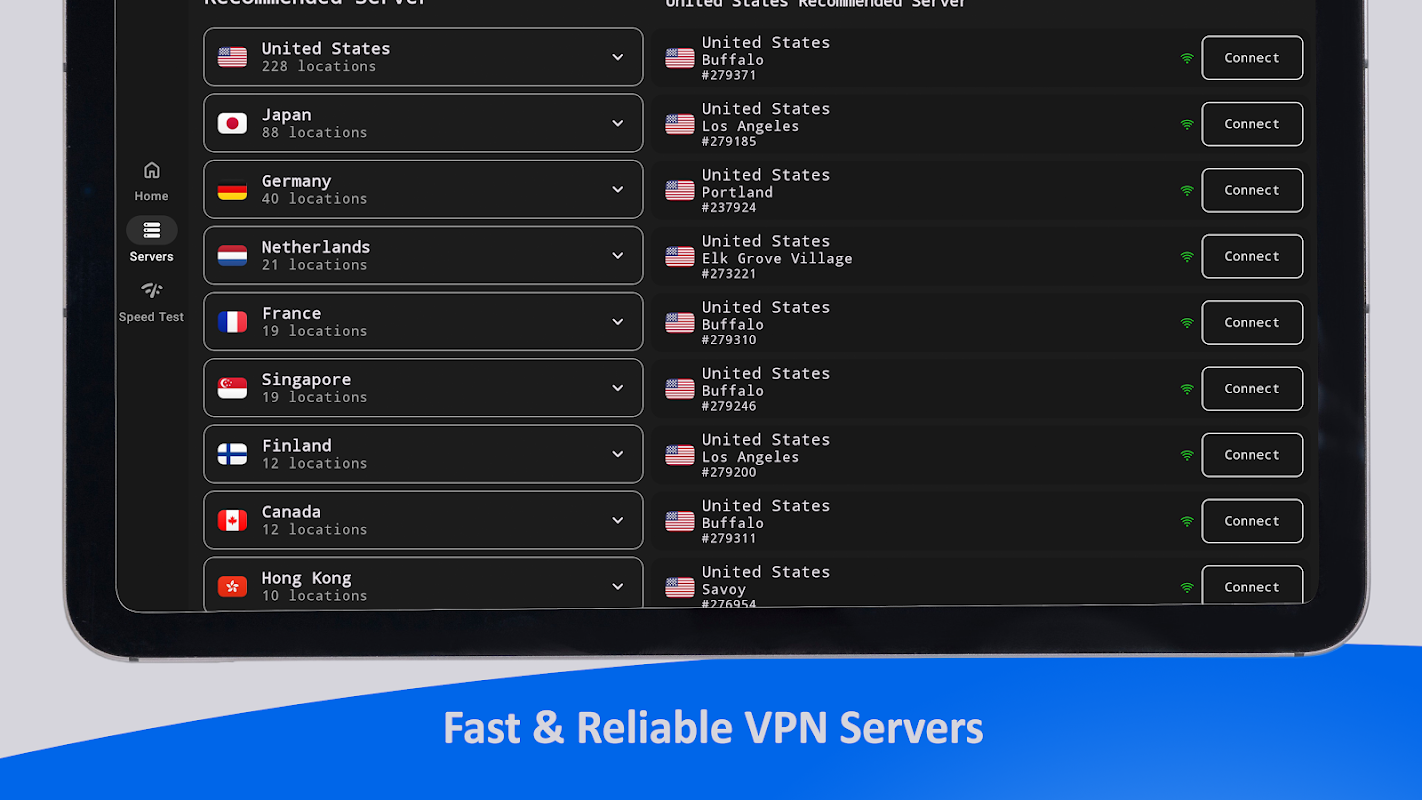Click the France flag icon

pyautogui.click(x=232, y=321)
